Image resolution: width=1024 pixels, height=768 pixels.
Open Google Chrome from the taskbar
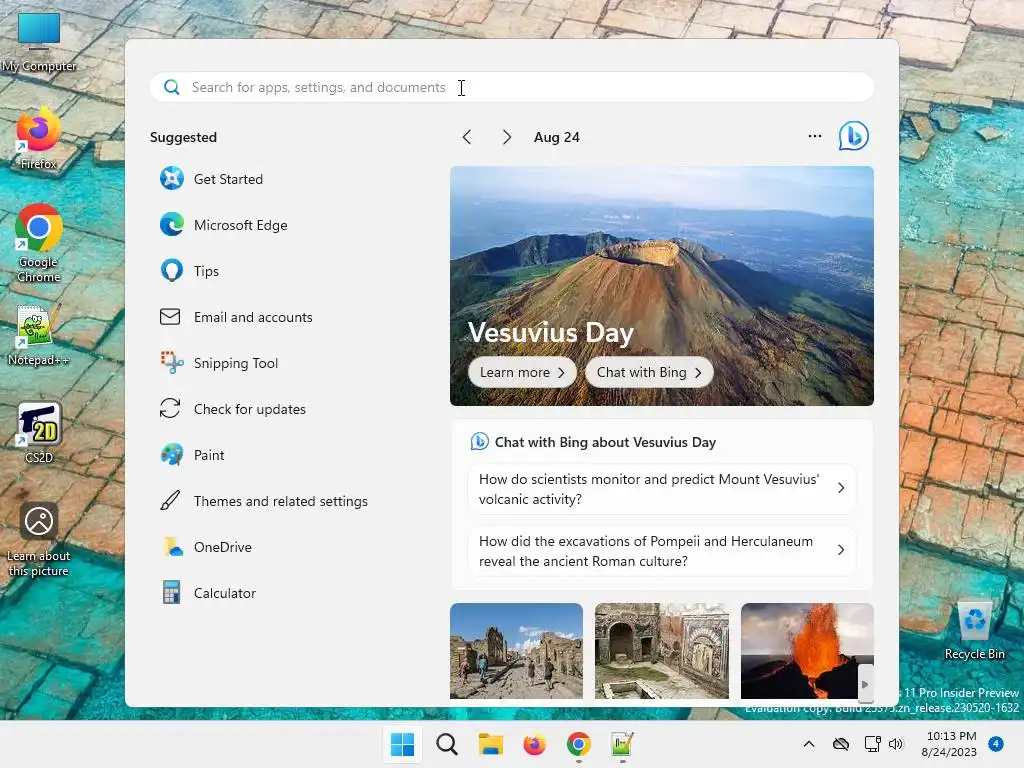(579, 744)
